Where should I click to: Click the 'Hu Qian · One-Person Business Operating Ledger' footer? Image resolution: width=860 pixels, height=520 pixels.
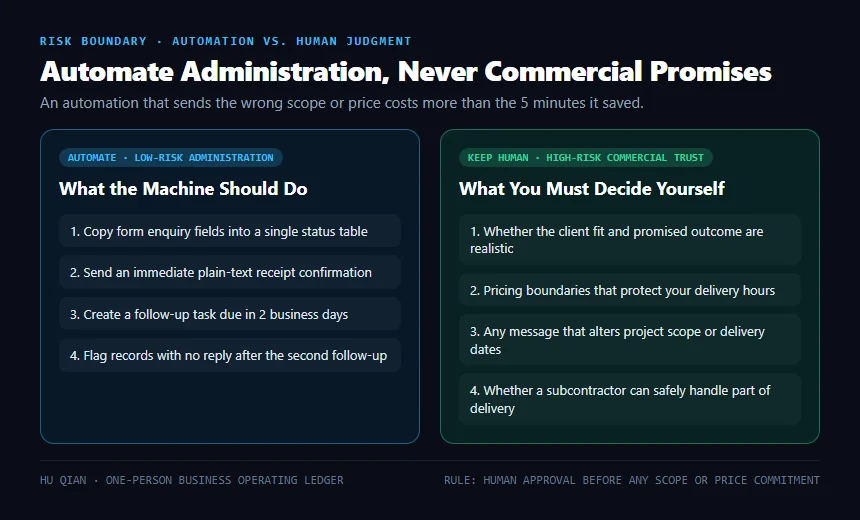coord(191,480)
